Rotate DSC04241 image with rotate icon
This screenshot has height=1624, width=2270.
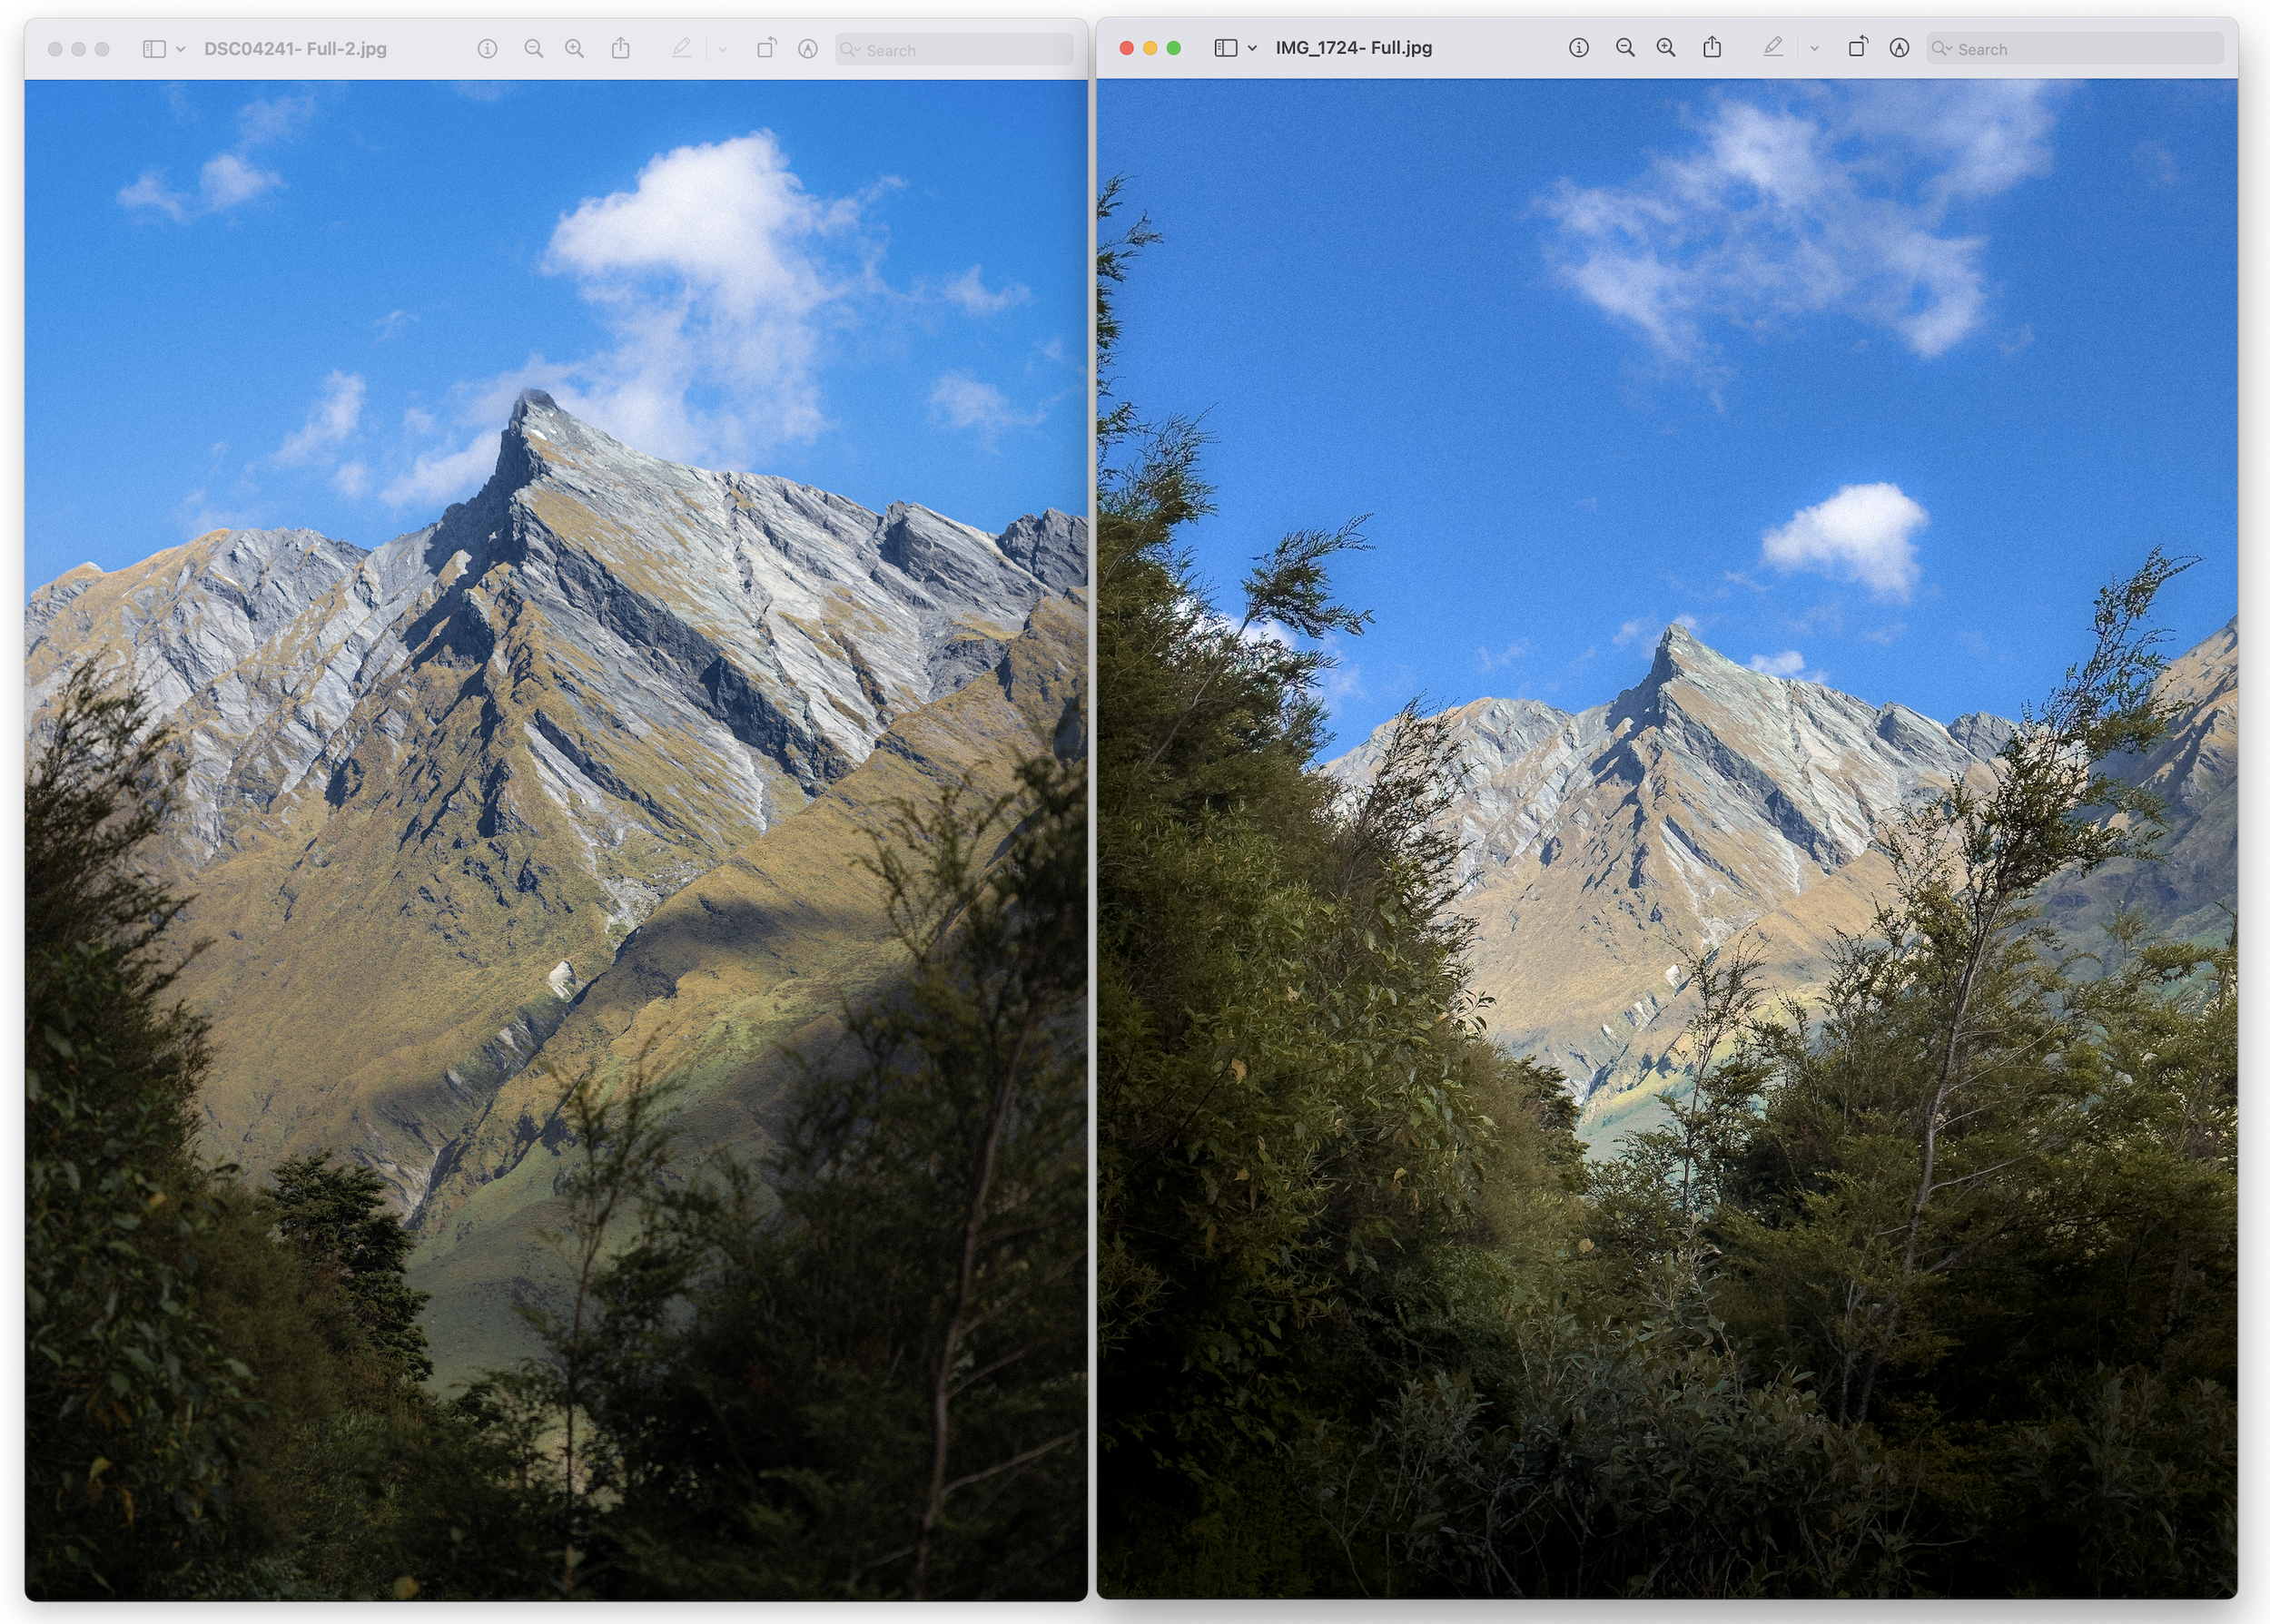tap(766, 48)
